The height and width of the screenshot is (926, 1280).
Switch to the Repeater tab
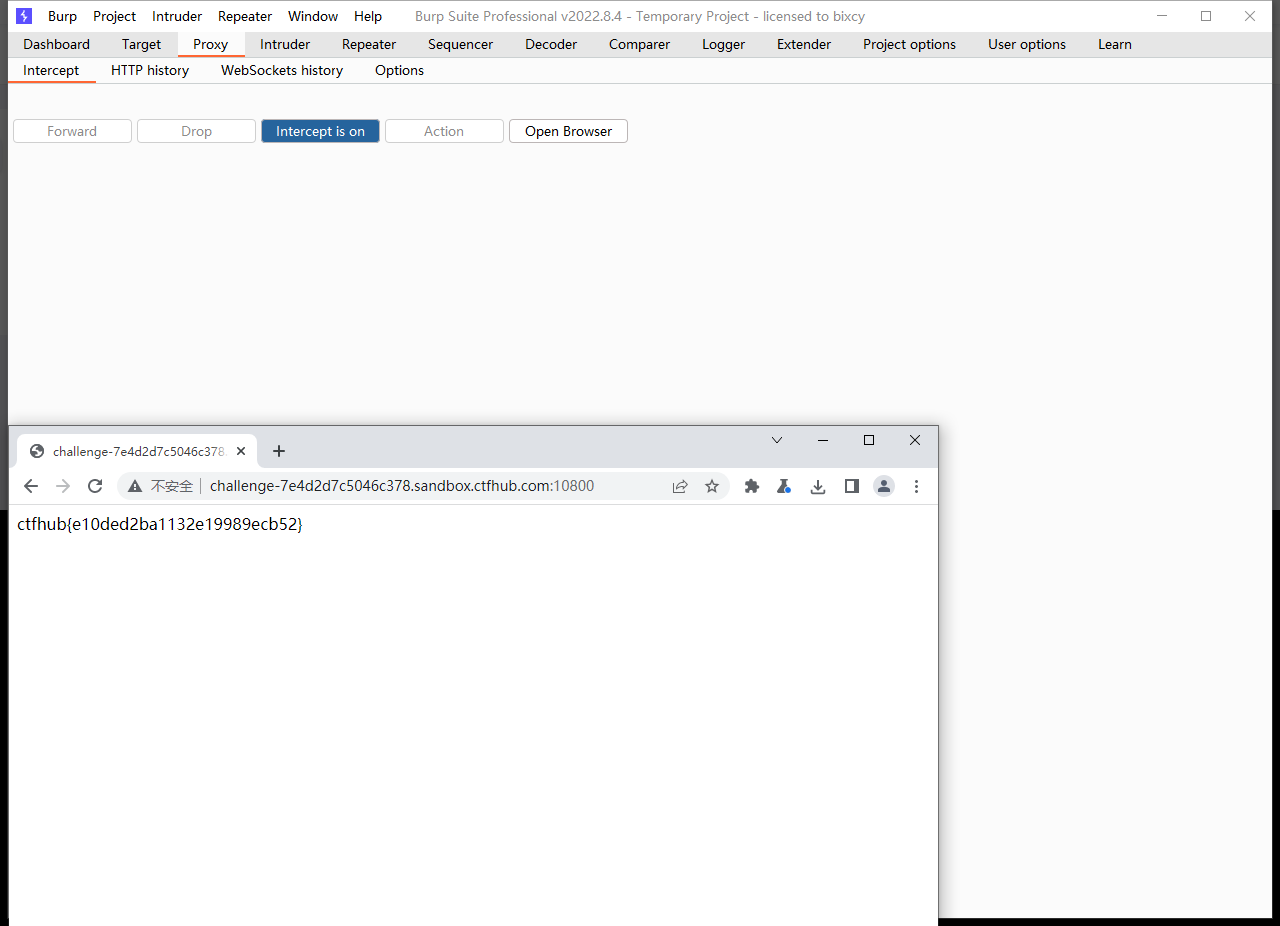click(369, 44)
